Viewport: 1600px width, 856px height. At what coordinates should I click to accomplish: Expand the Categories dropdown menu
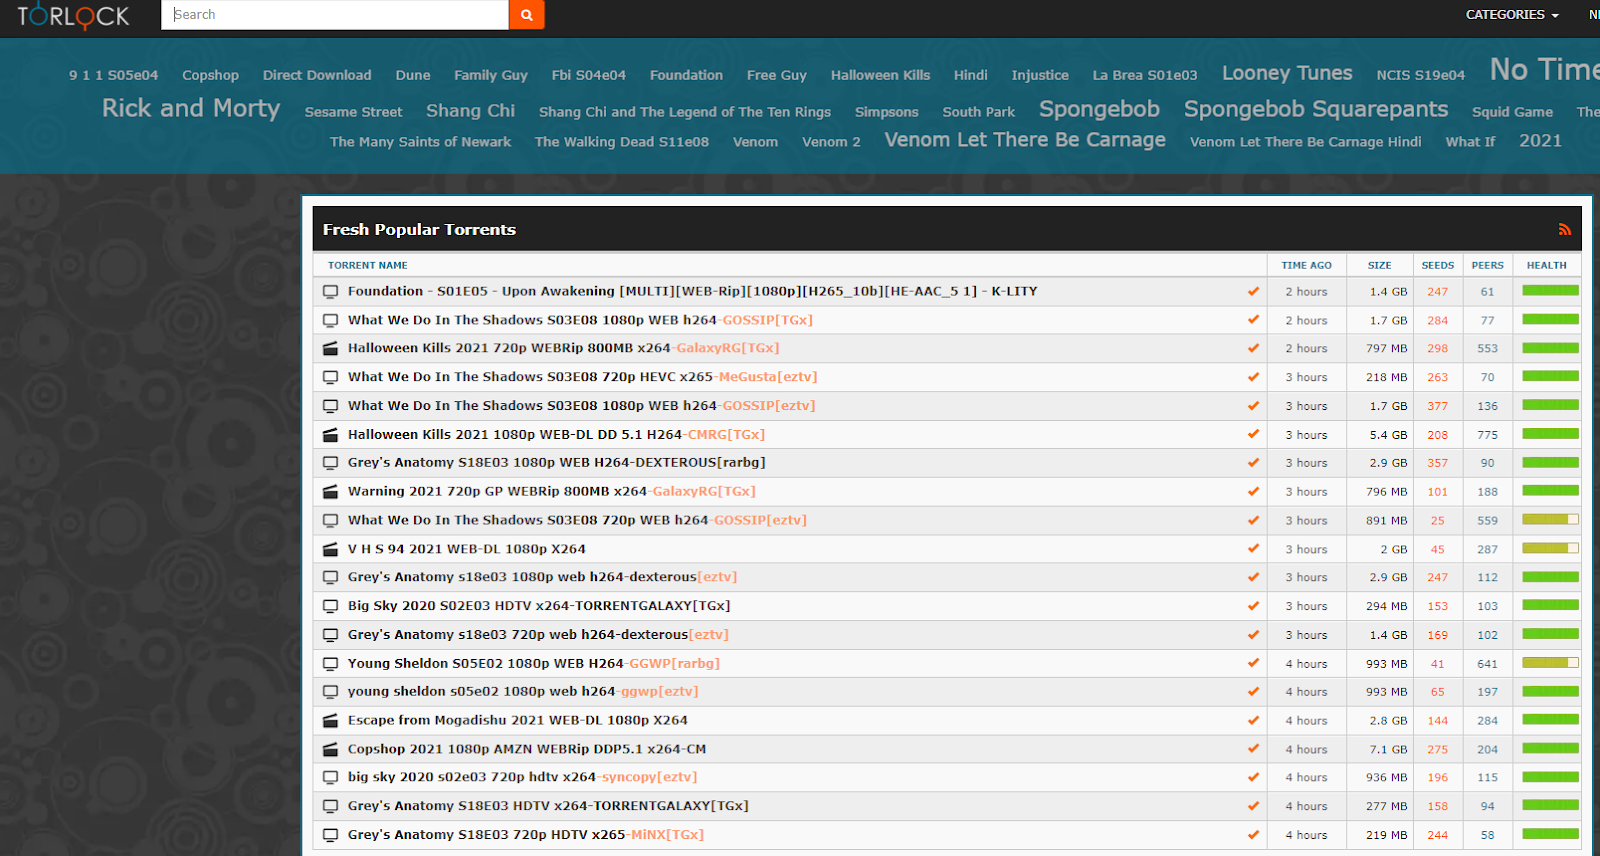coord(1511,15)
